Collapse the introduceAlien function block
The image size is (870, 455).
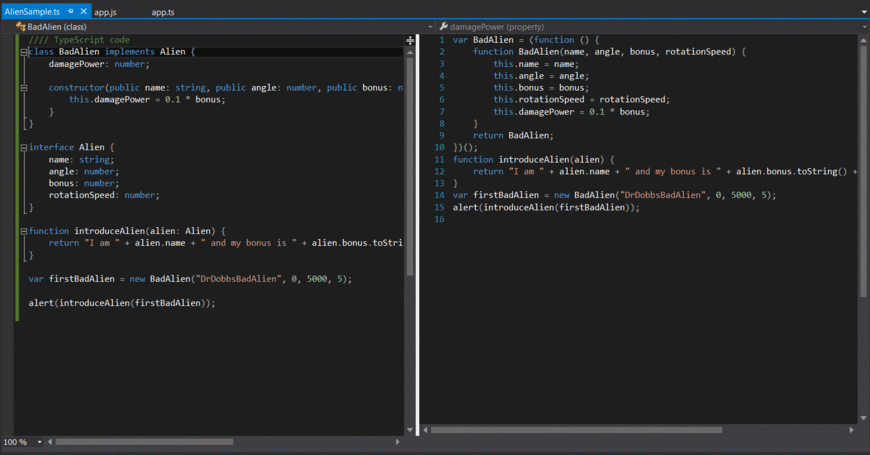coord(22,231)
